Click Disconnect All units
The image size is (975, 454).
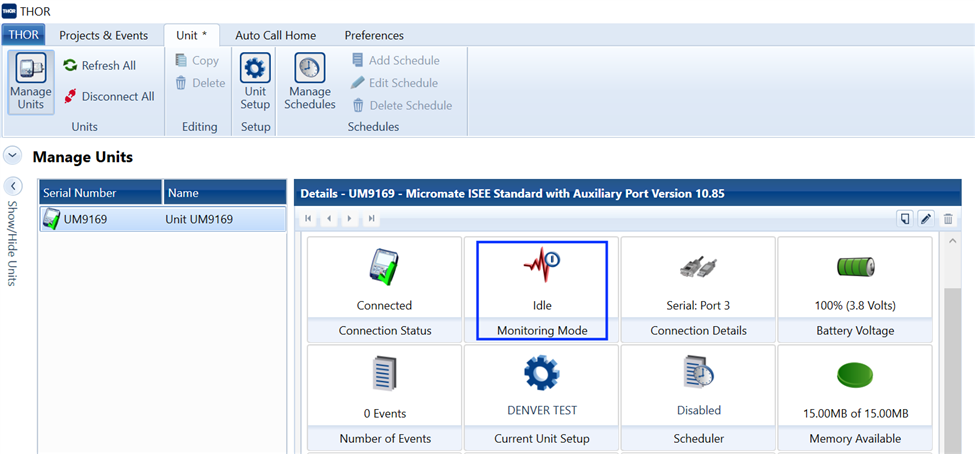[x=109, y=96]
